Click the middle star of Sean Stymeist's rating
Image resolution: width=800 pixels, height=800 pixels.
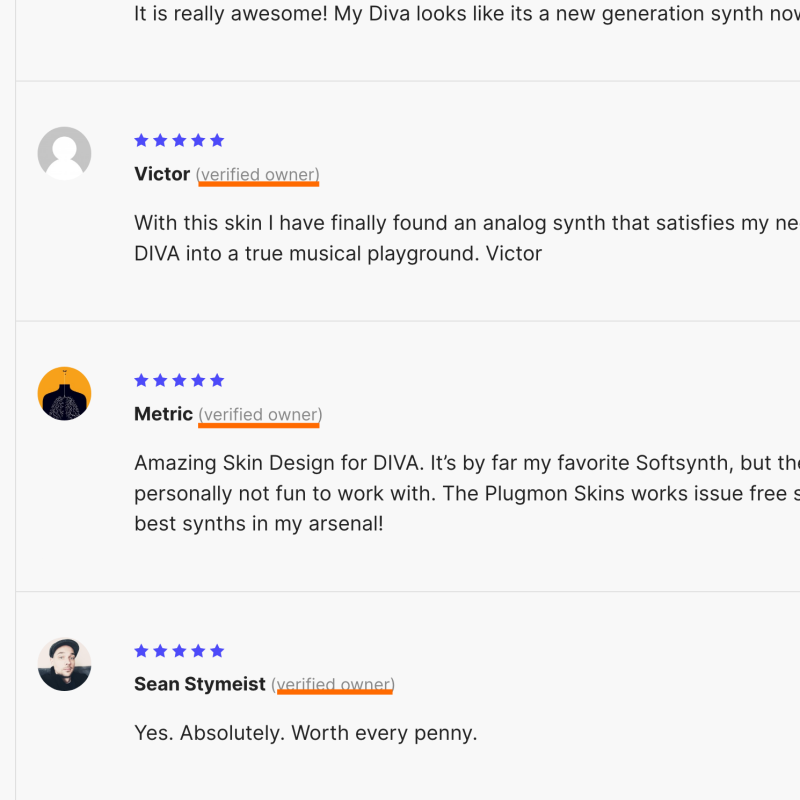click(x=179, y=650)
